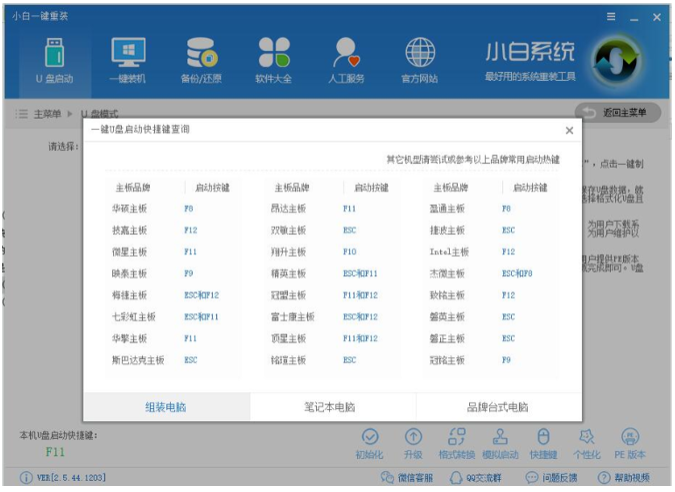
Task: Visit 官方网站 via the globe icon
Action: coord(419,59)
